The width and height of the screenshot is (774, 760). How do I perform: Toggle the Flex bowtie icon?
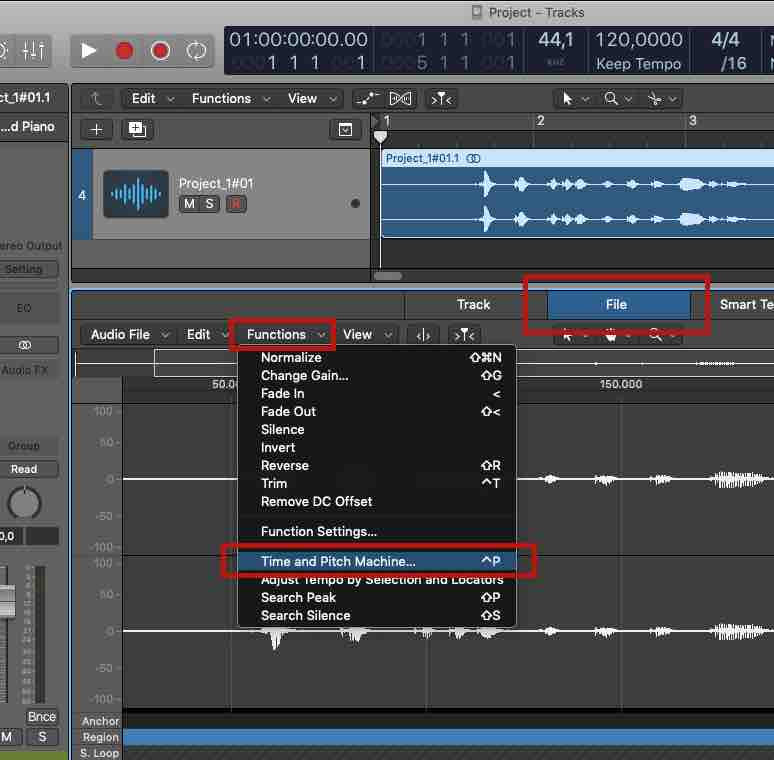(400, 99)
